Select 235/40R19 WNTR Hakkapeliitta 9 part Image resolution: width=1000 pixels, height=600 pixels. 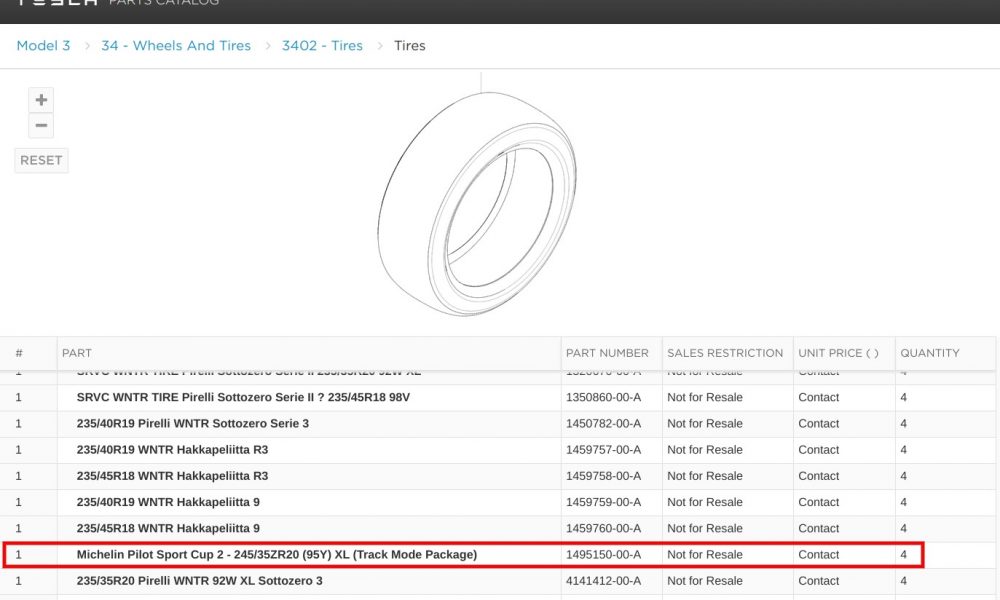click(168, 502)
